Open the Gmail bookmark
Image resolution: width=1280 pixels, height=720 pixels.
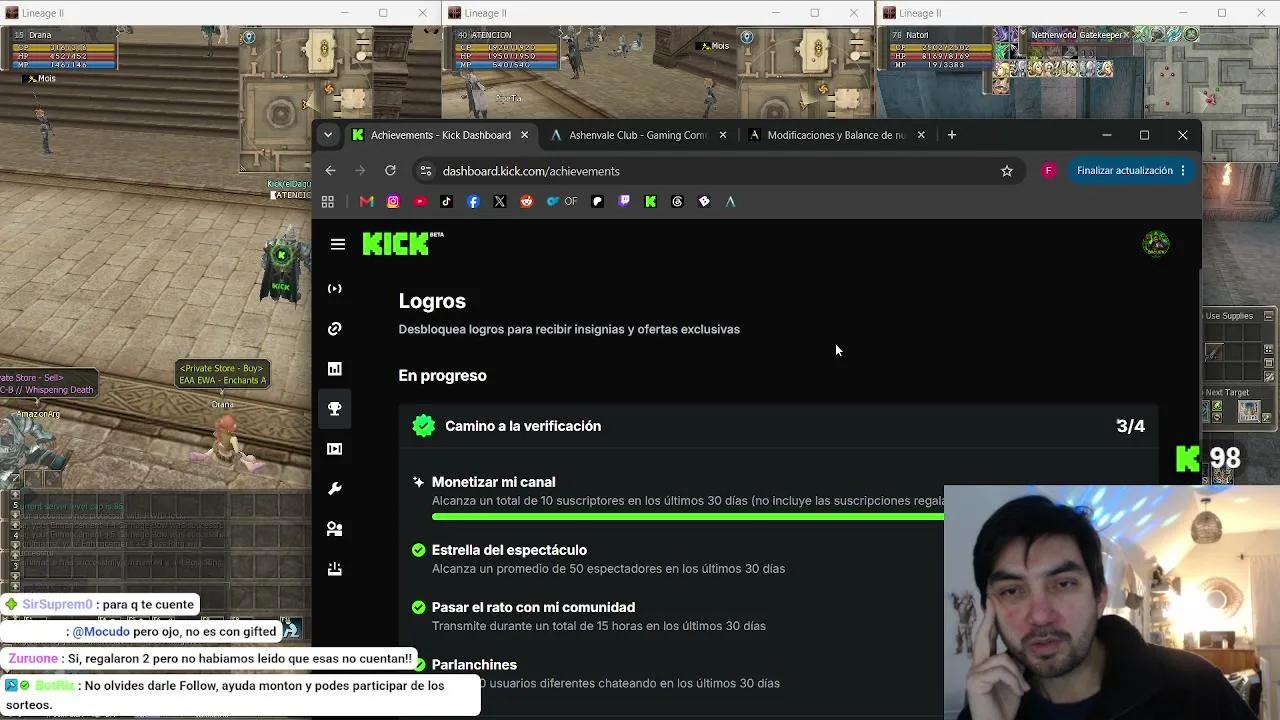(x=367, y=201)
